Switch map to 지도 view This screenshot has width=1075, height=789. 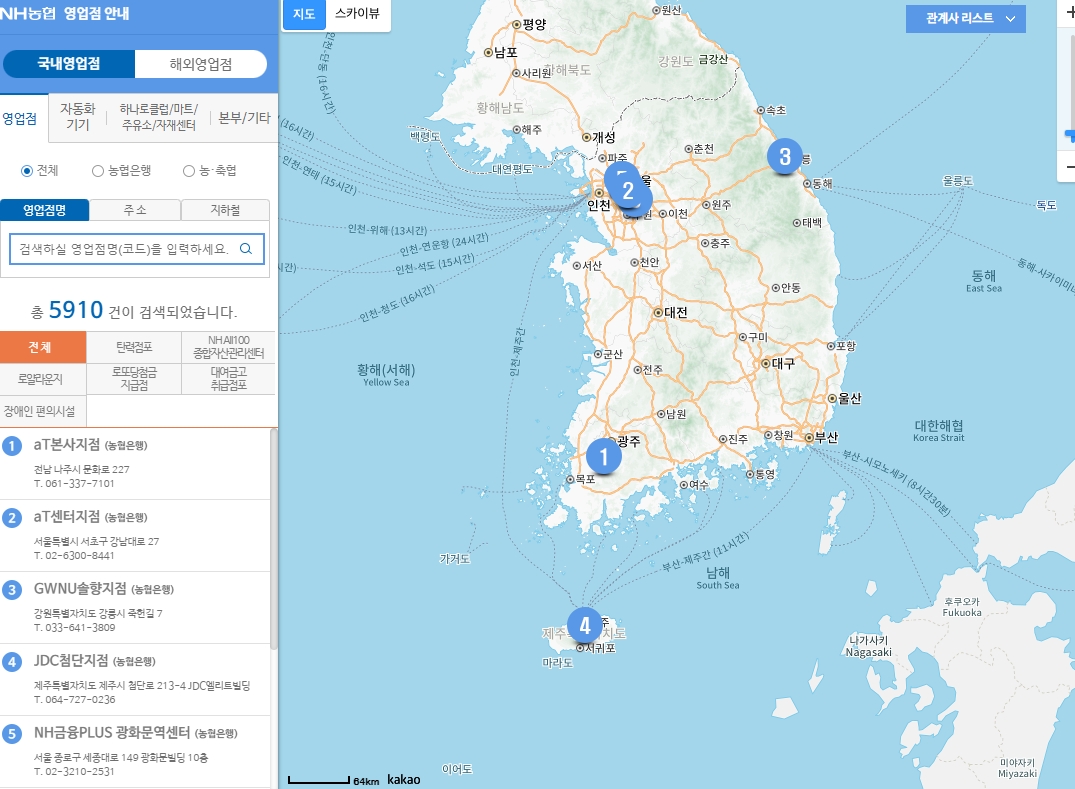(x=304, y=14)
